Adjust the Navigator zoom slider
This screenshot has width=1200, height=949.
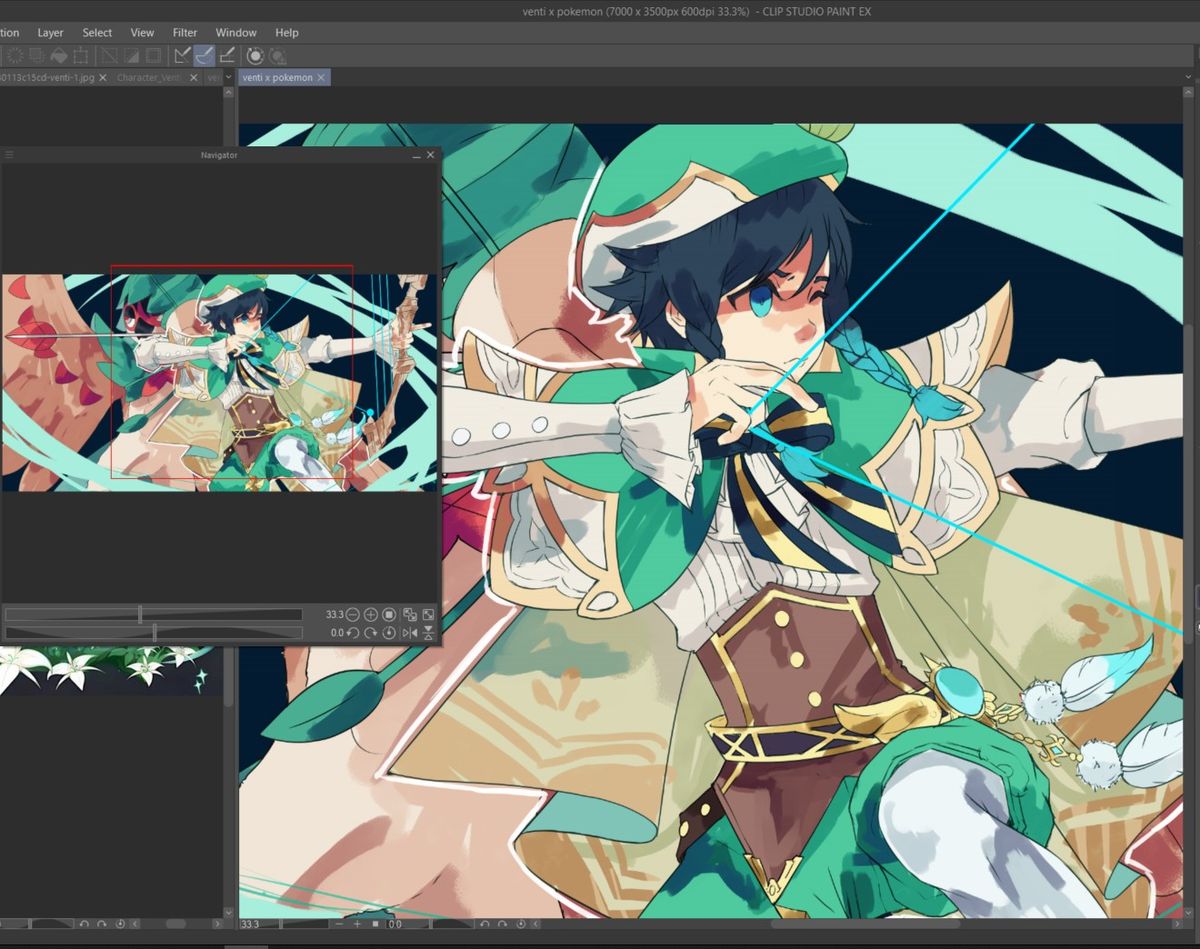(152, 614)
